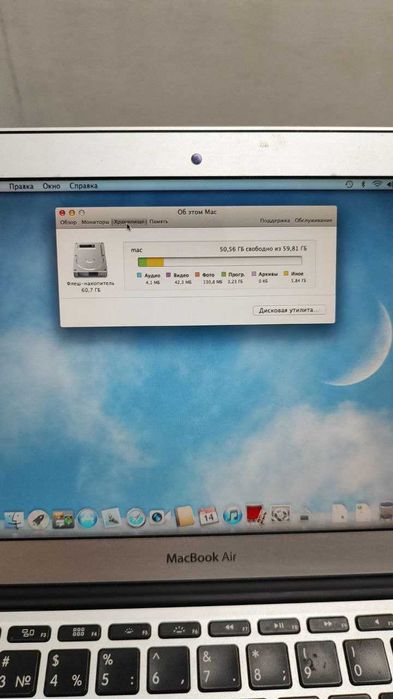The width and height of the screenshot is (393, 699).
Task: Minimize the Об этом Mac window
Action: point(71,213)
